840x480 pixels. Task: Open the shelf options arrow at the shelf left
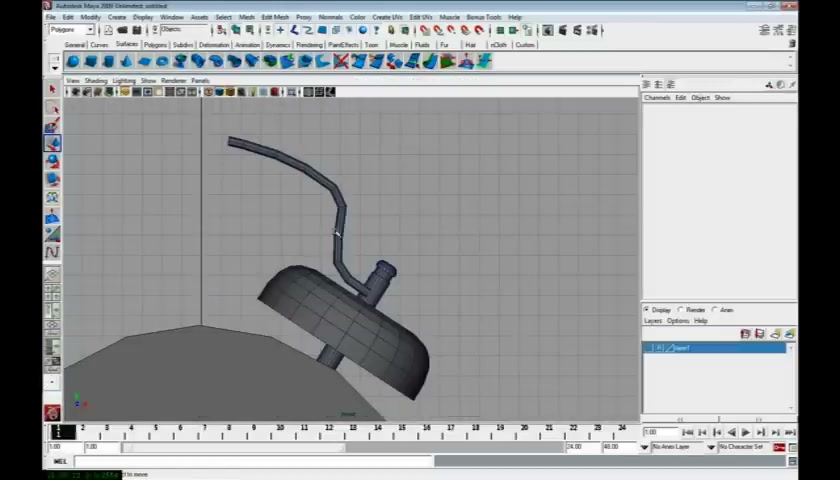pyautogui.click(x=55, y=68)
